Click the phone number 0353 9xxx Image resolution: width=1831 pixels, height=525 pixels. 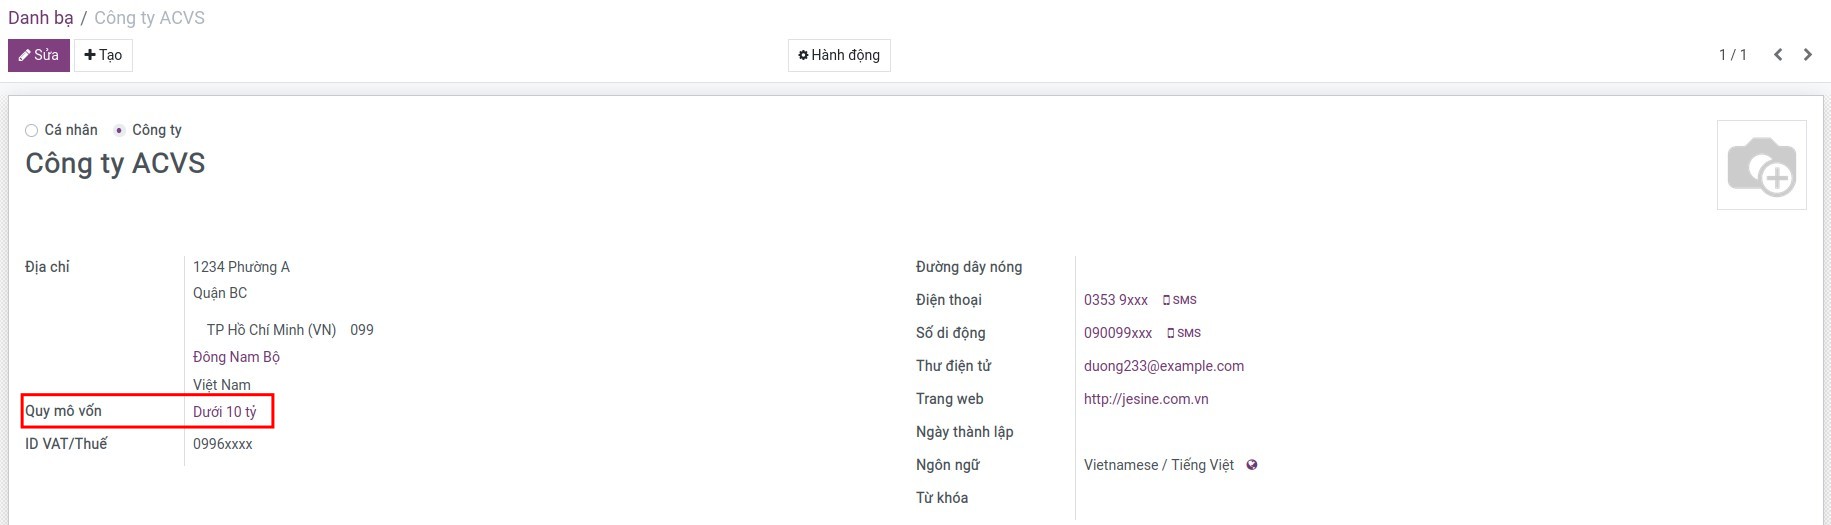tap(1115, 300)
